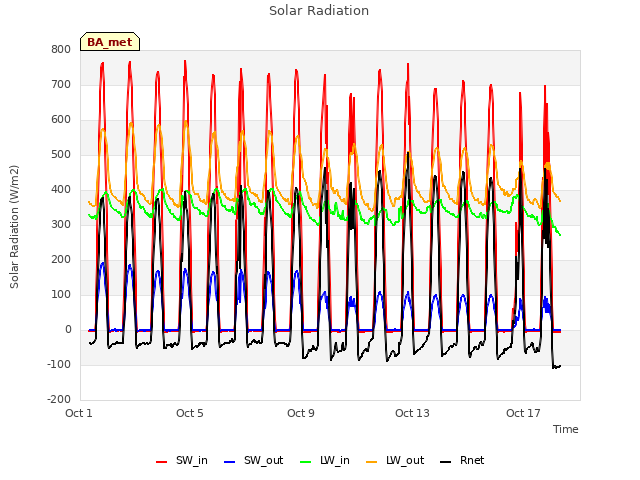The image size is (640, 480).
Task: Click the Oct 17 tick label
Action: coord(523,413)
